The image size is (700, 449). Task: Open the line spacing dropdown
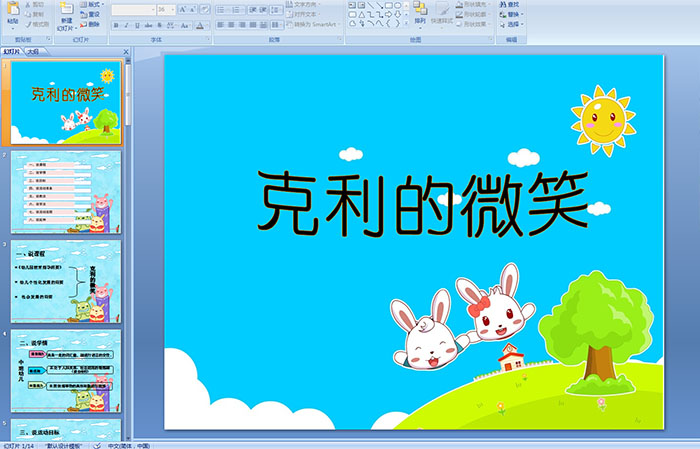276,10
